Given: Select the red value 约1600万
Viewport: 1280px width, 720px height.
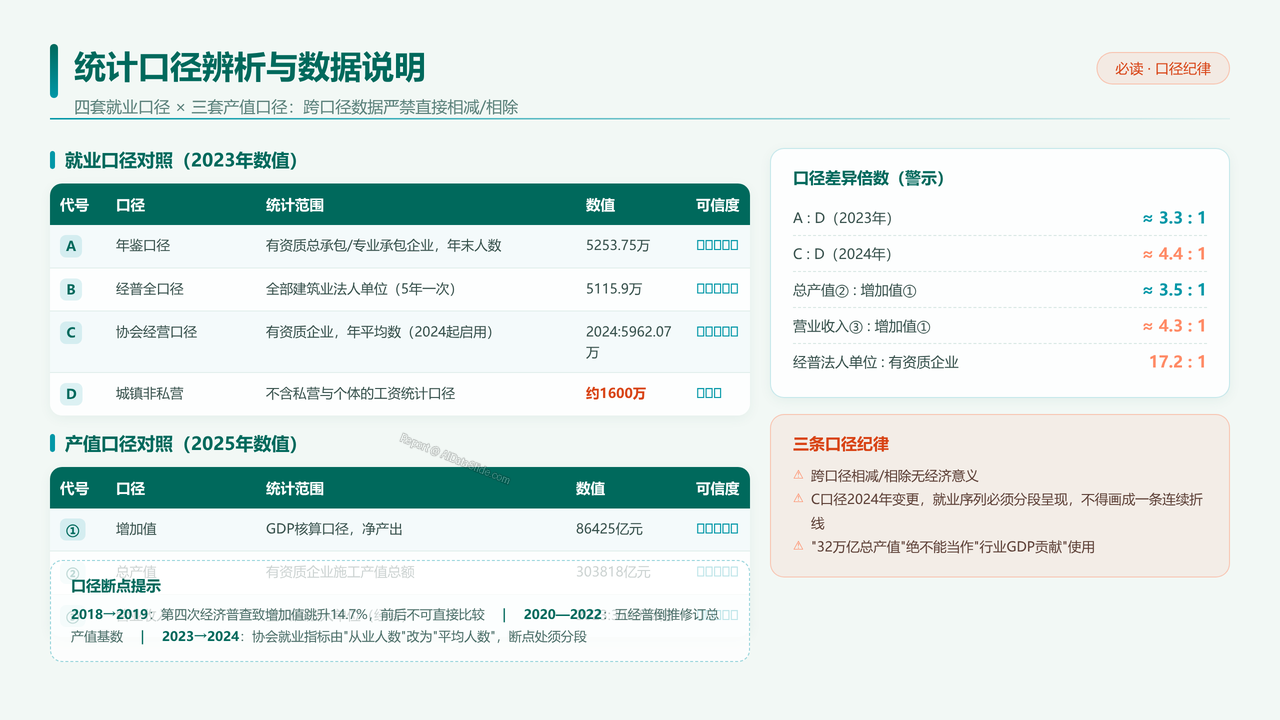Looking at the screenshot, I should pyautogui.click(x=616, y=393).
